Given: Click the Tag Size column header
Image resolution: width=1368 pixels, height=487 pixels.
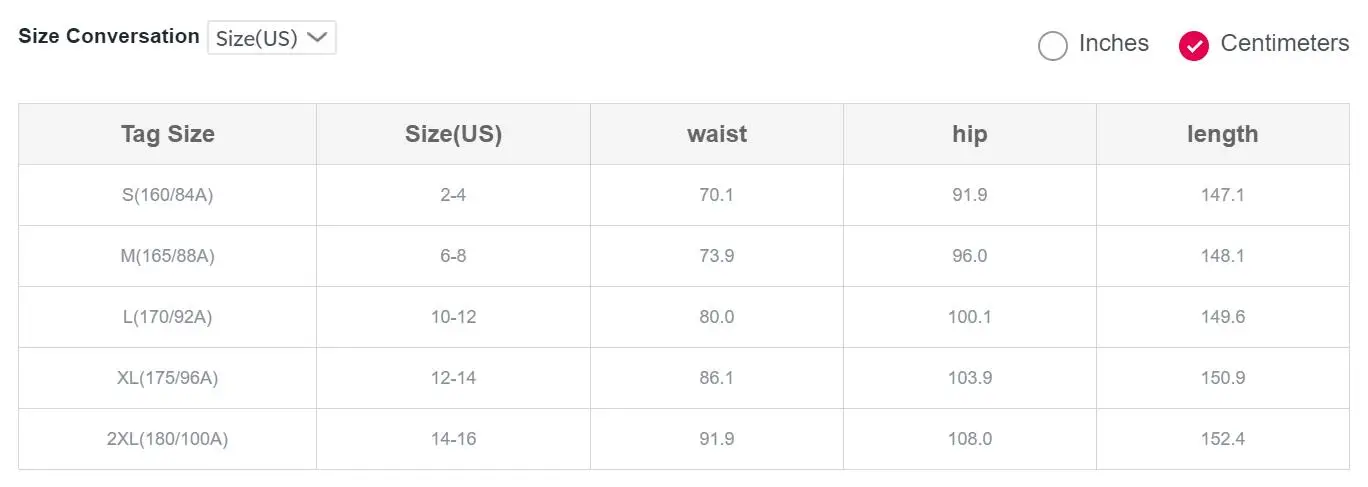Looking at the screenshot, I should coord(168,134).
